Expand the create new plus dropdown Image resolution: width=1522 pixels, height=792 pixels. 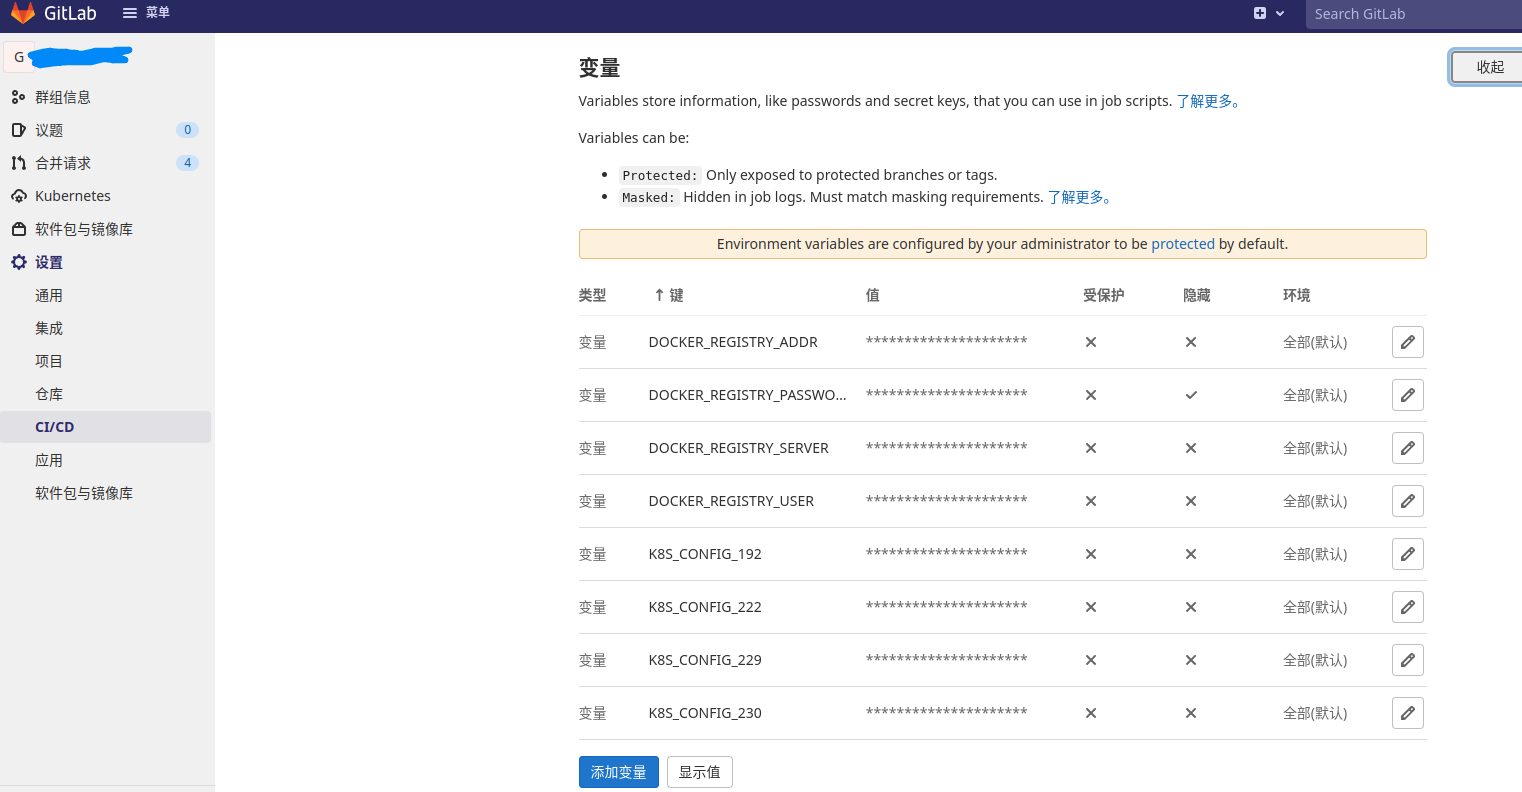[1268, 13]
